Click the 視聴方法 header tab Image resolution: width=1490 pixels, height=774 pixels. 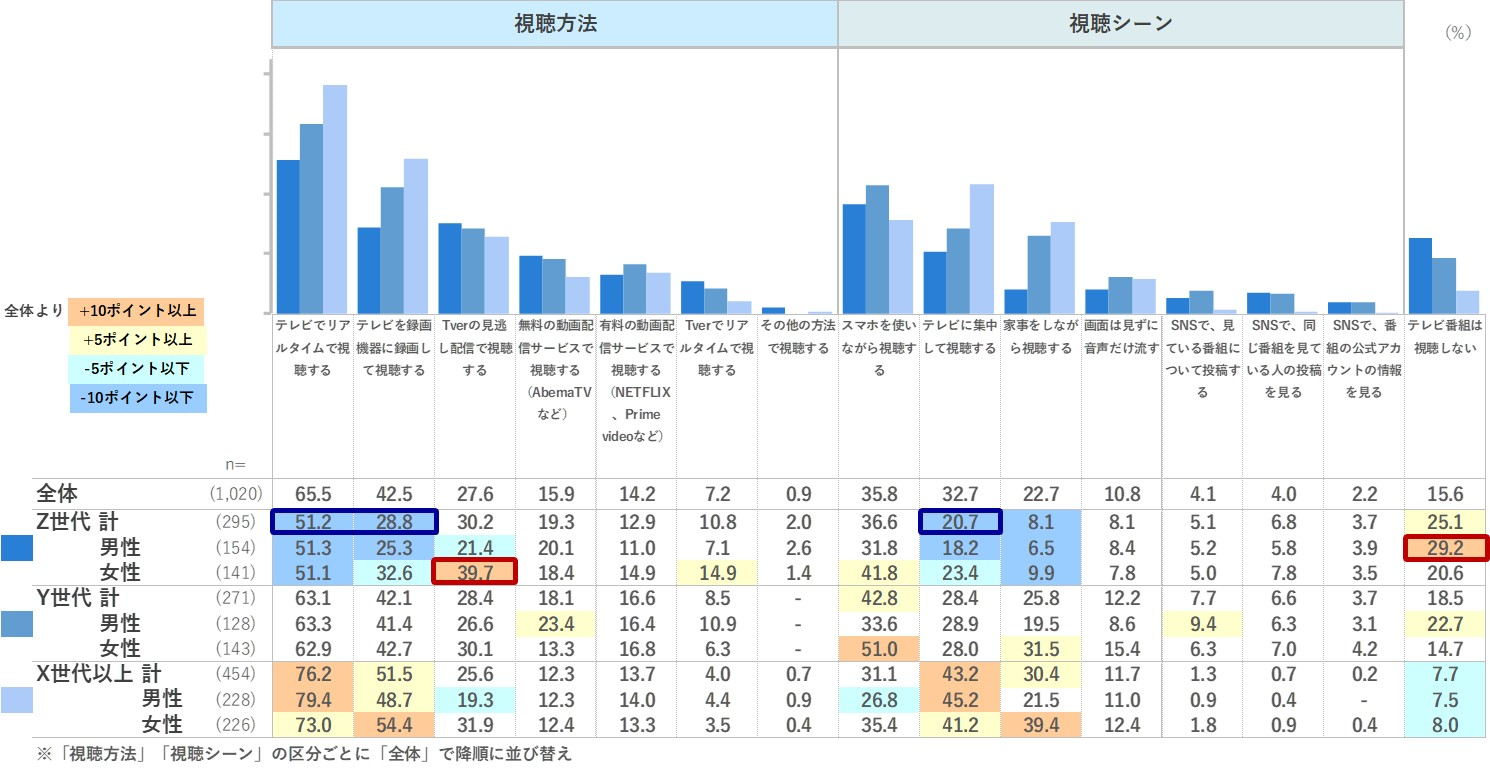(x=555, y=24)
